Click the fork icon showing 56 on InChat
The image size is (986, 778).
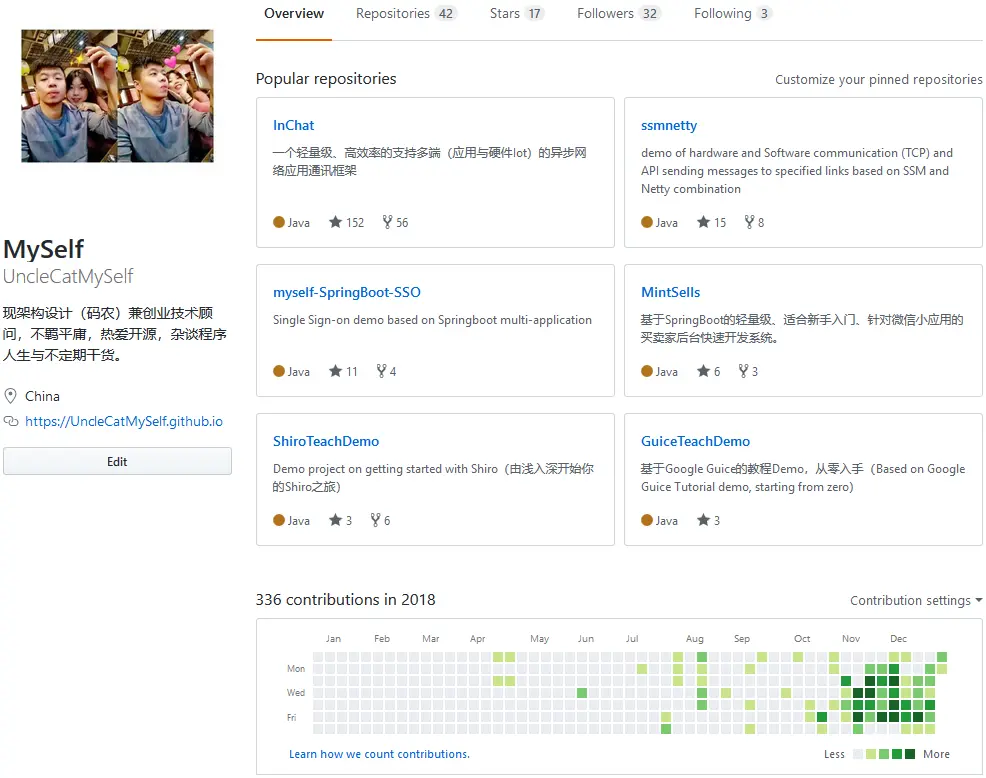pos(387,222)
